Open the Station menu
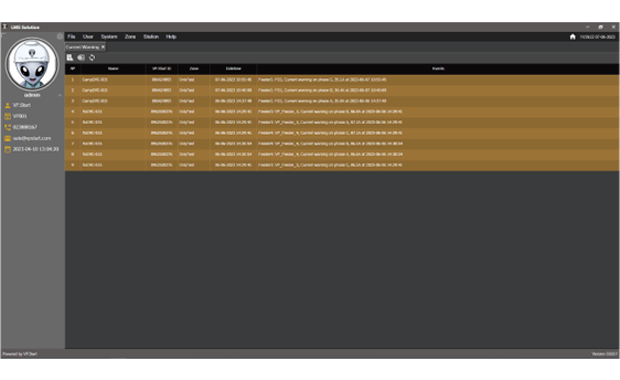Image resolution: width=620 pixels, height=380 pixels. [151, 37]
